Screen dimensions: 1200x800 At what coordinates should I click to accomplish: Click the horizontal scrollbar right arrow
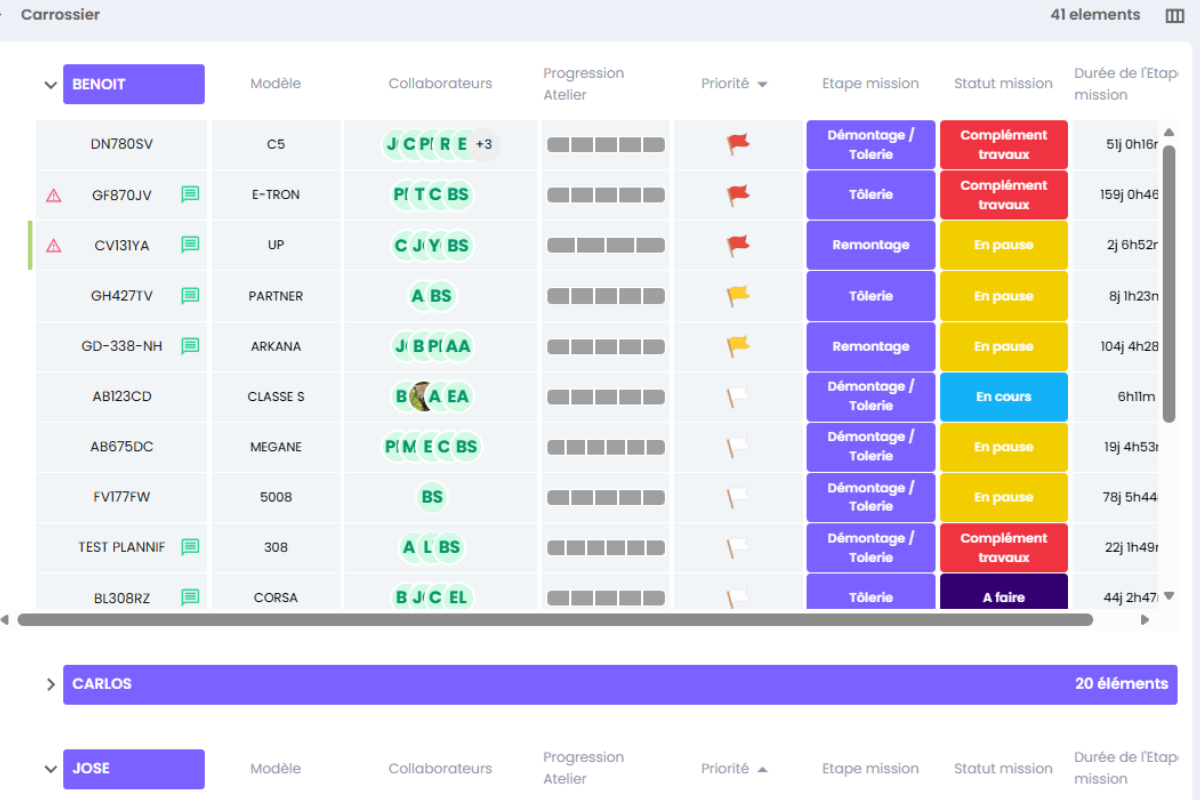[1145, 620]
